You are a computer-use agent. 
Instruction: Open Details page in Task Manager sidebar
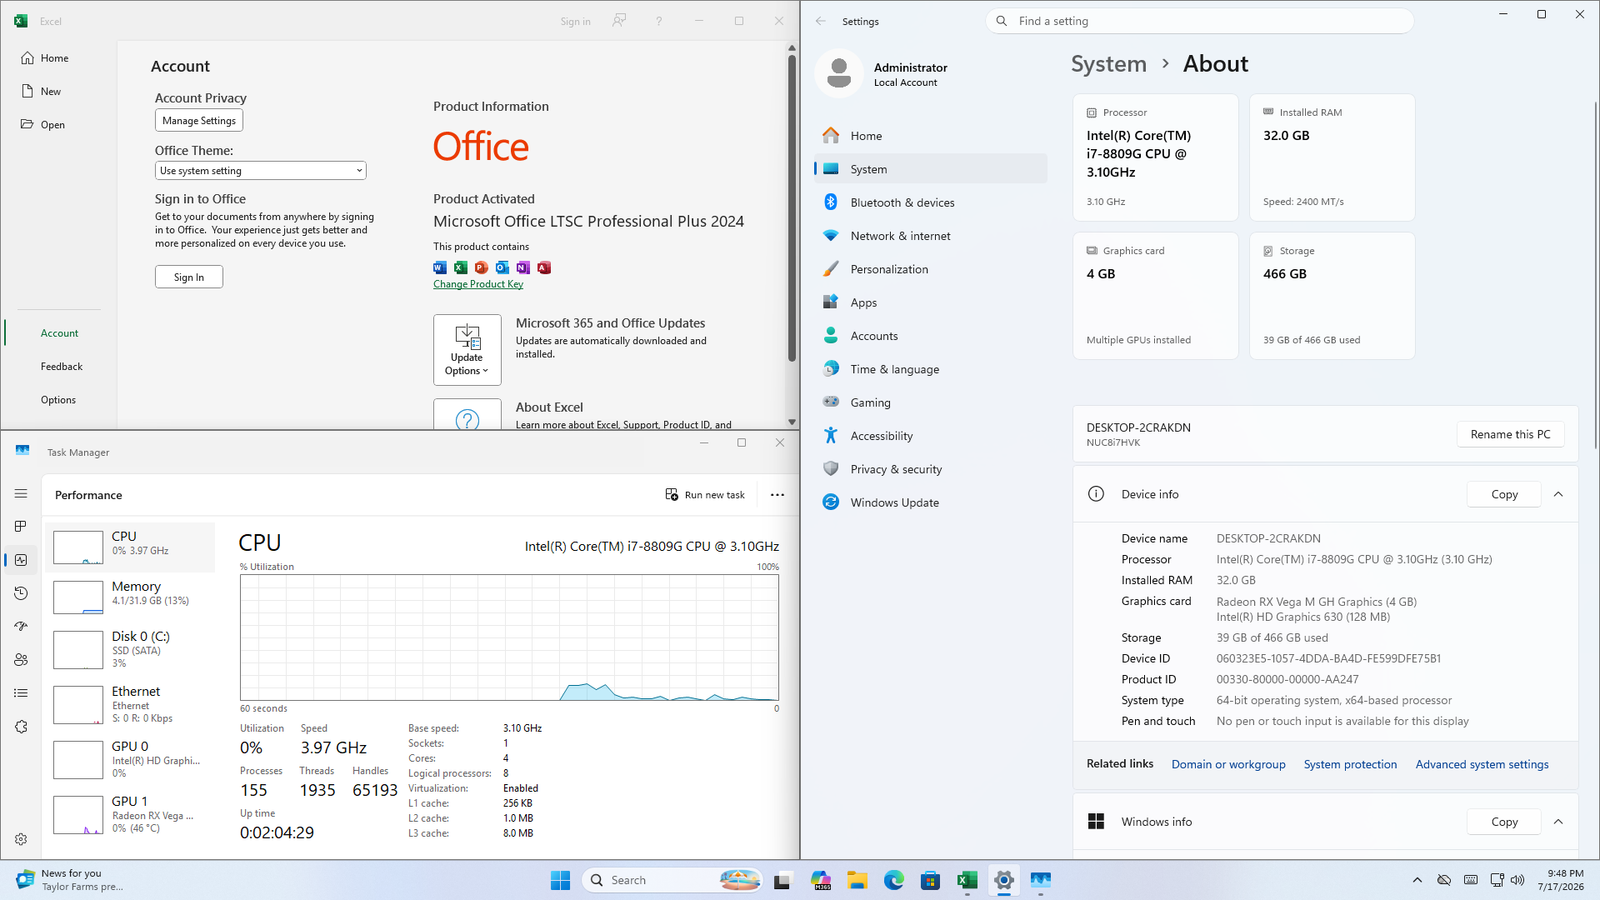tap(21, 693)
